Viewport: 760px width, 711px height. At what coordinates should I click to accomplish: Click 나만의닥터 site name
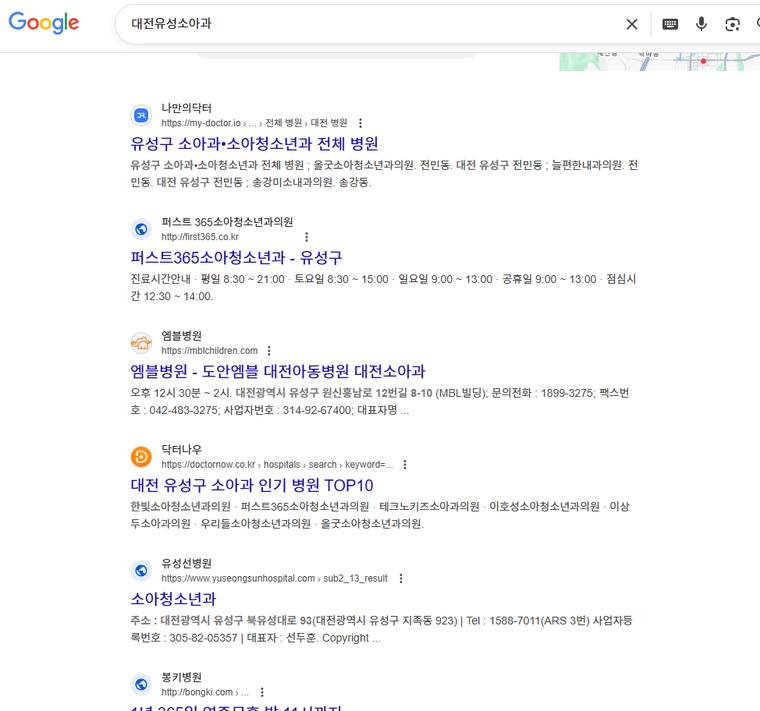click(x=186, y=108)
